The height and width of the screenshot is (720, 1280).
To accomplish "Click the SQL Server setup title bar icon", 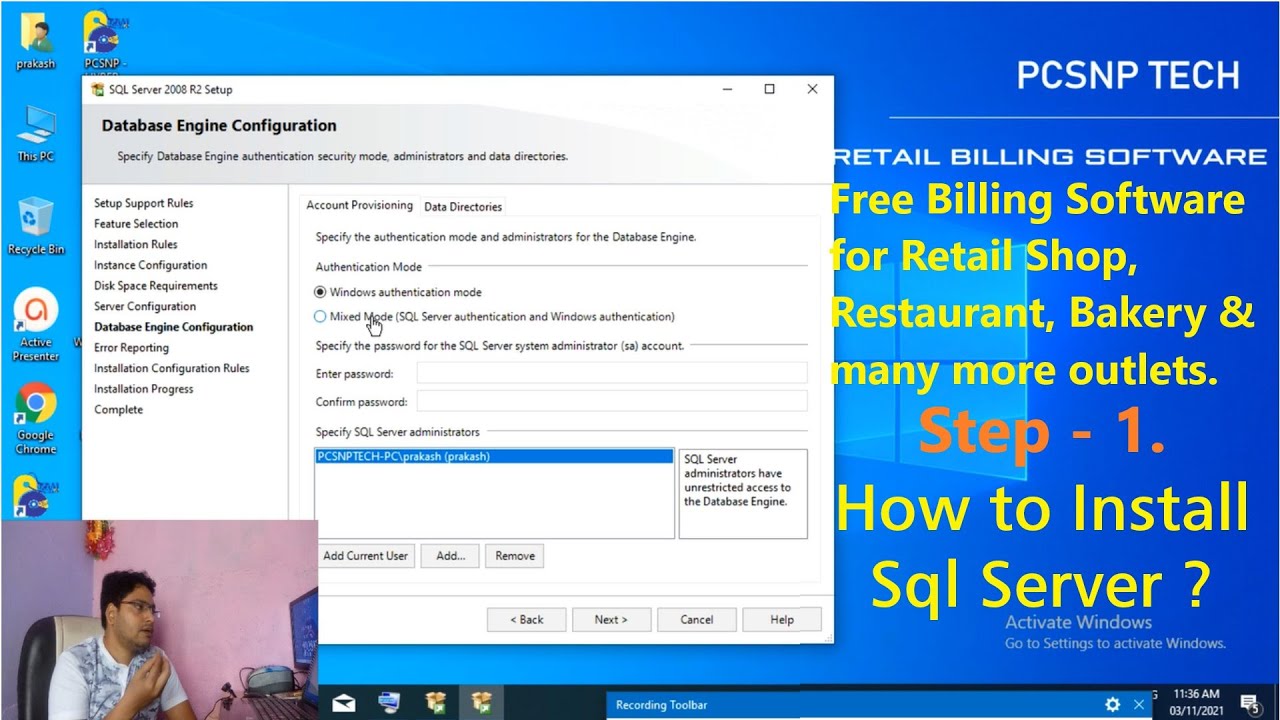I will (97, 89).
